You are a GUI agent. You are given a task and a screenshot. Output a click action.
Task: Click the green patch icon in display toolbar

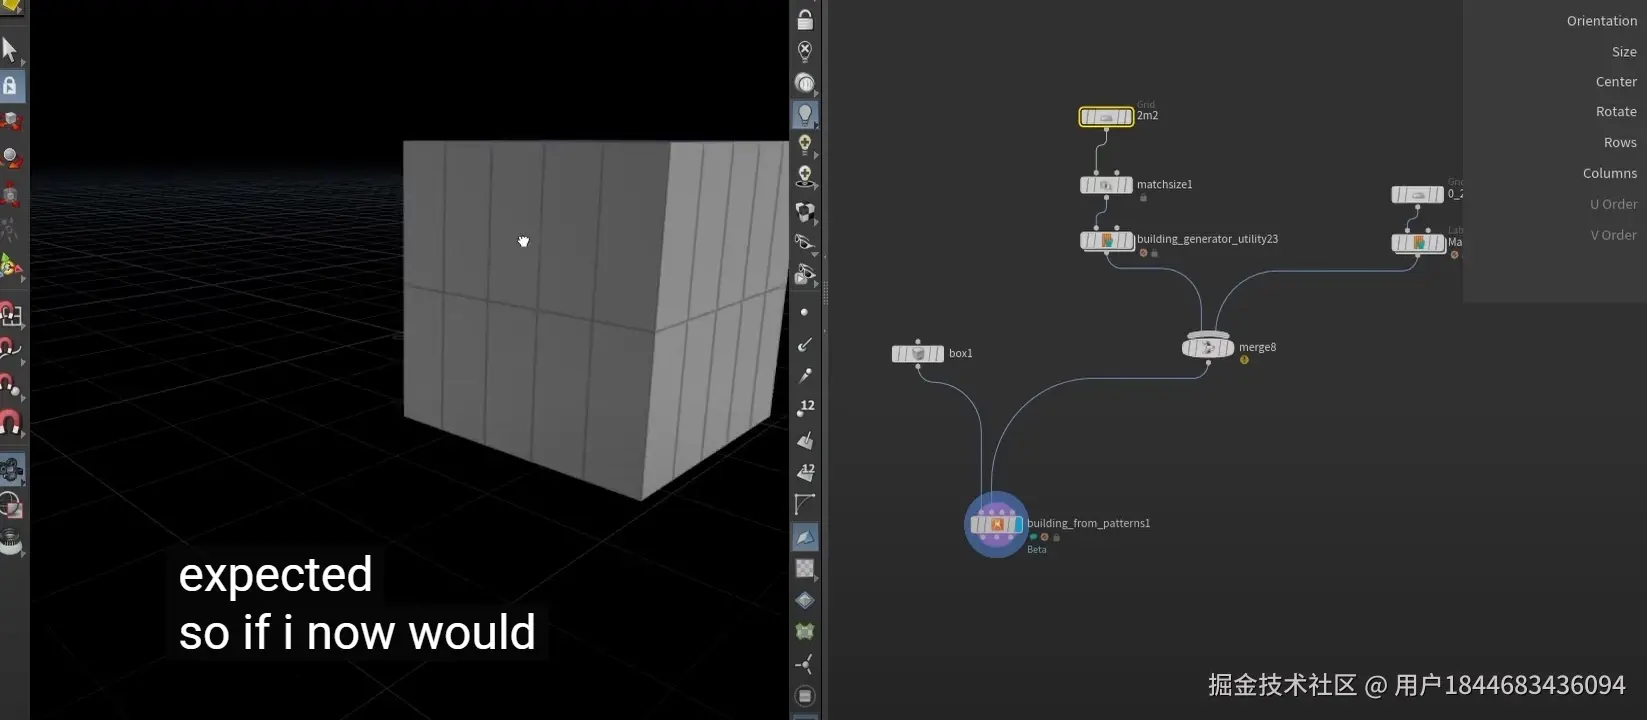tap(805, 632)
